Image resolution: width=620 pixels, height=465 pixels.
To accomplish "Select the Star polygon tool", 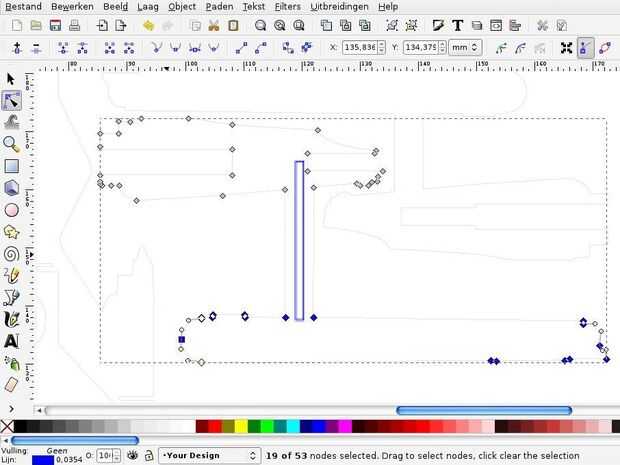I will point(11,232).
